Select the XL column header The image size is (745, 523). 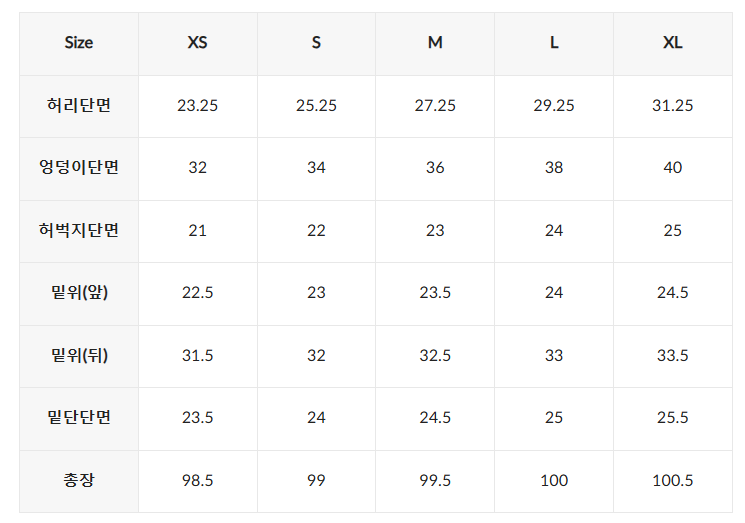(x=673, y=43)
